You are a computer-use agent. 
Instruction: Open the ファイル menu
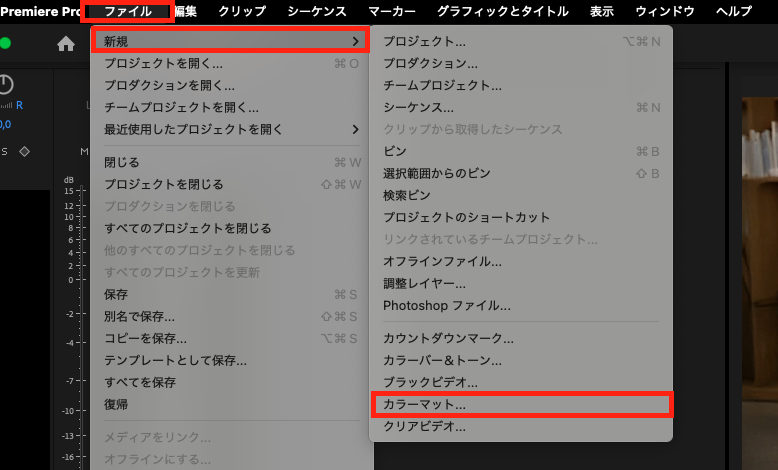point(128,12)
